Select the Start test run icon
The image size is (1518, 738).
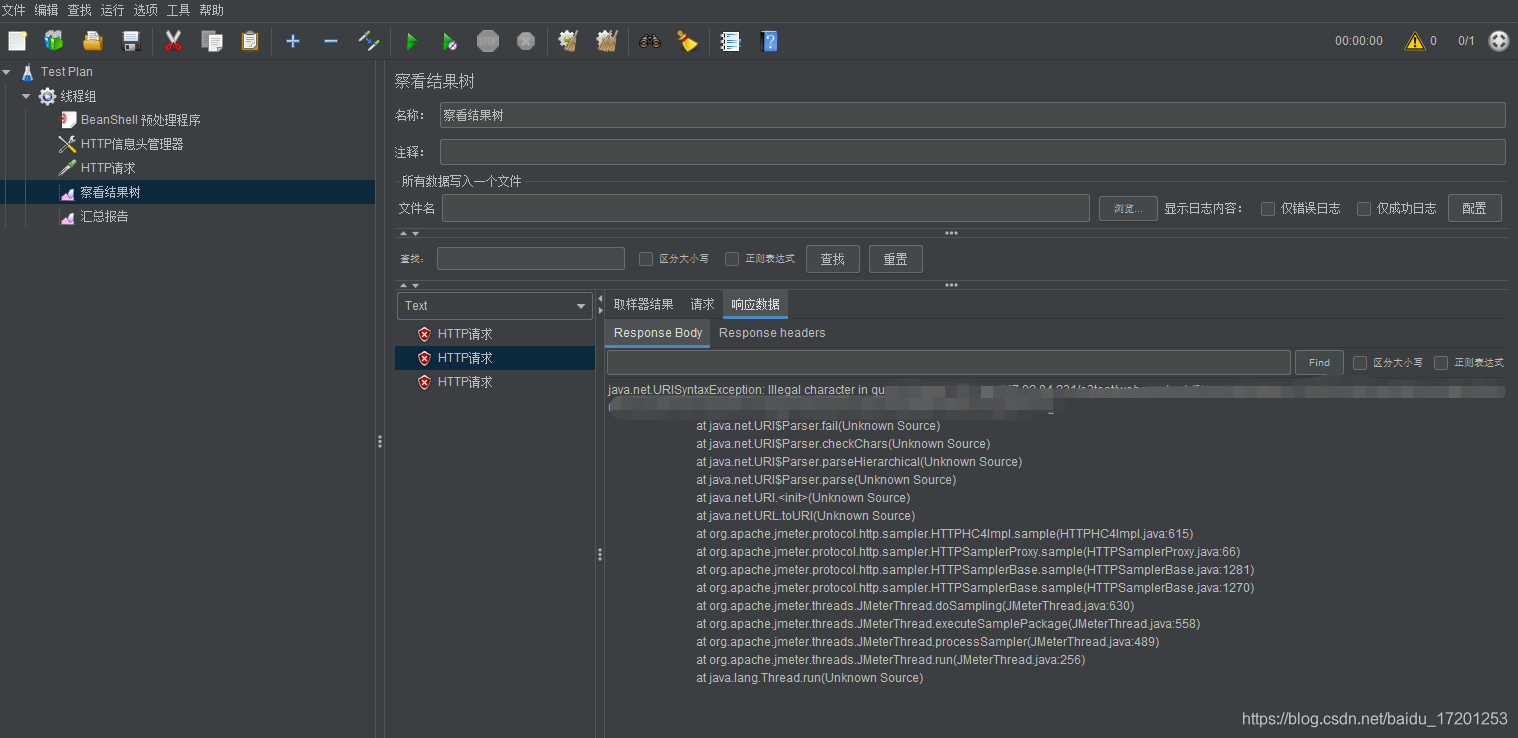point(412,41)
